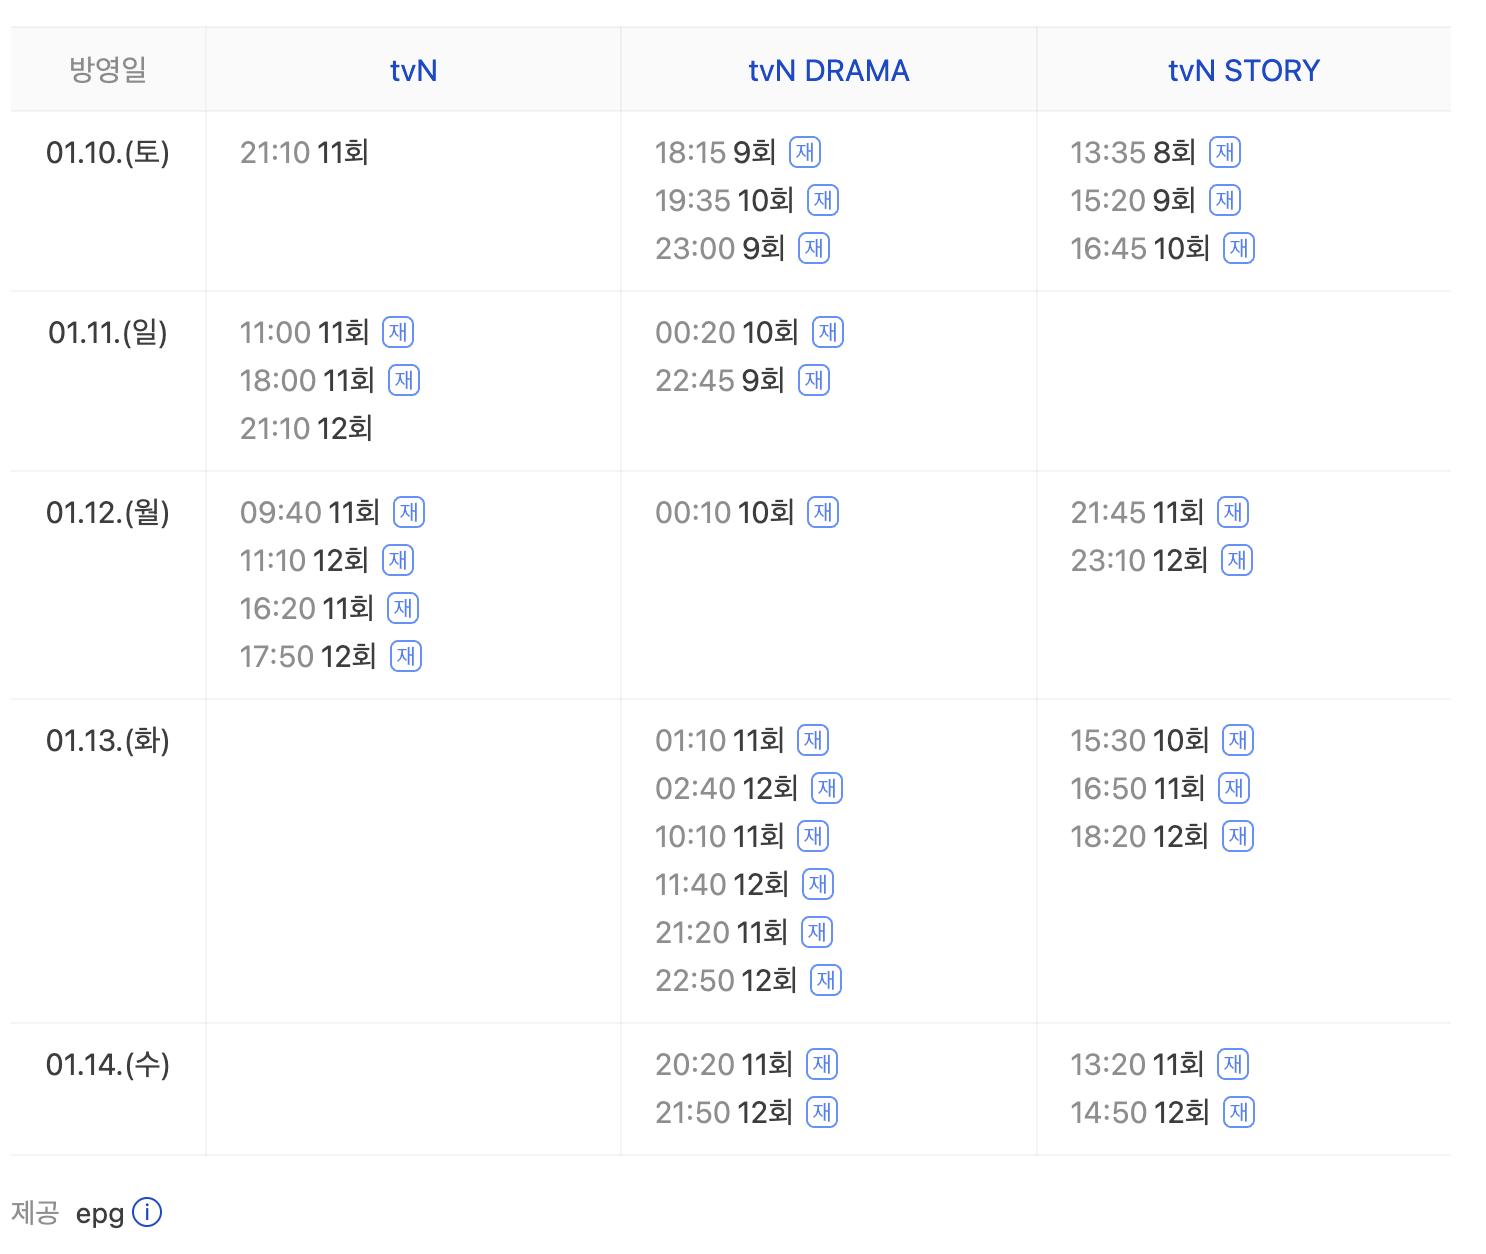
Task: Click the 02:40 12회 schedule text
Action: (727, 788)
